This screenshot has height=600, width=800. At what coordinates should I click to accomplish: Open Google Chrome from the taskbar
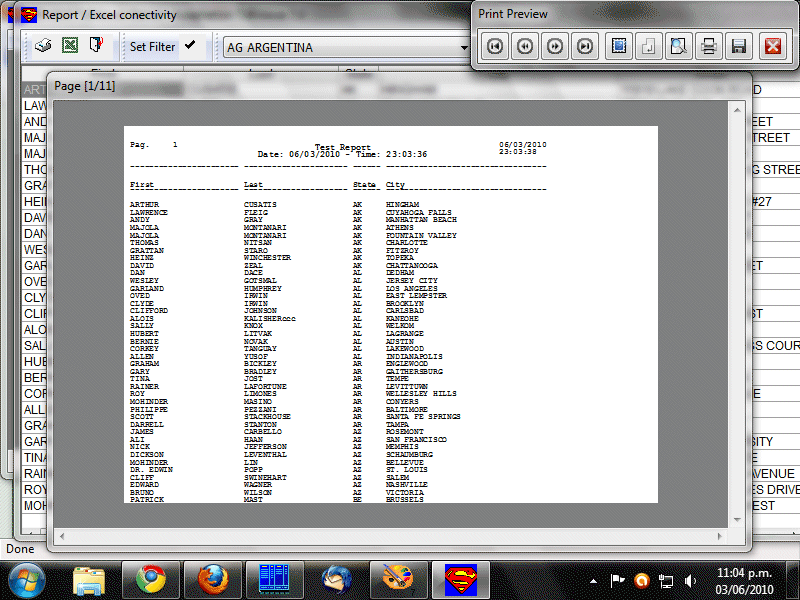coord(150,579)
